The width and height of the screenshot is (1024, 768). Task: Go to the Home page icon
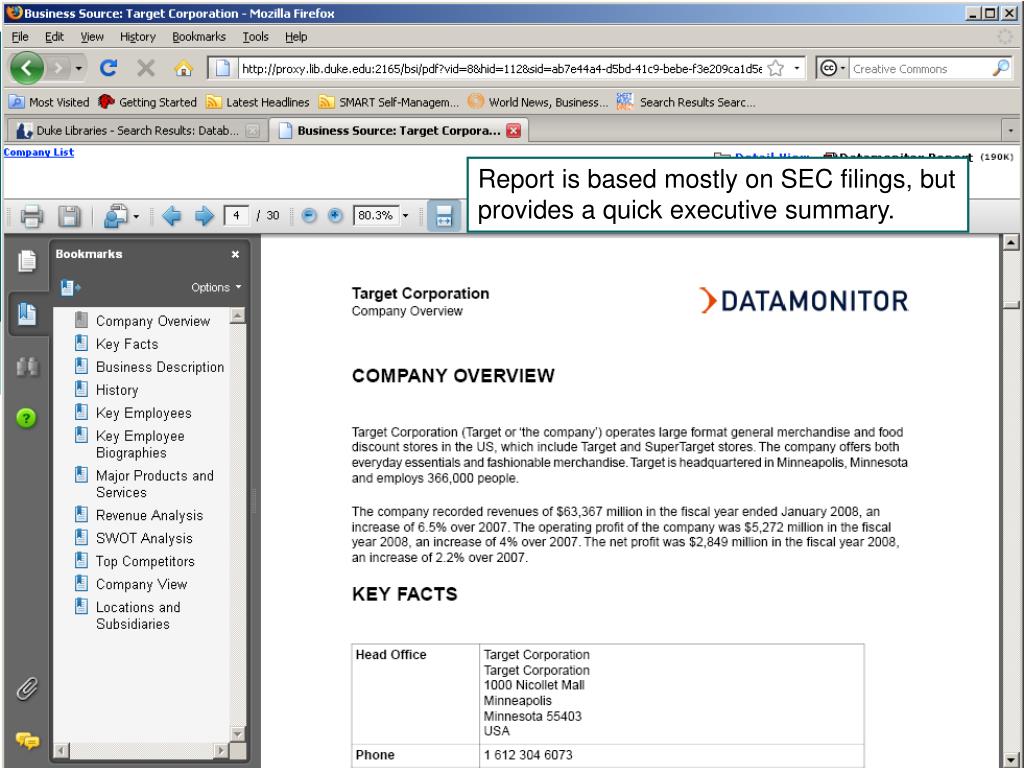(184, 68)
